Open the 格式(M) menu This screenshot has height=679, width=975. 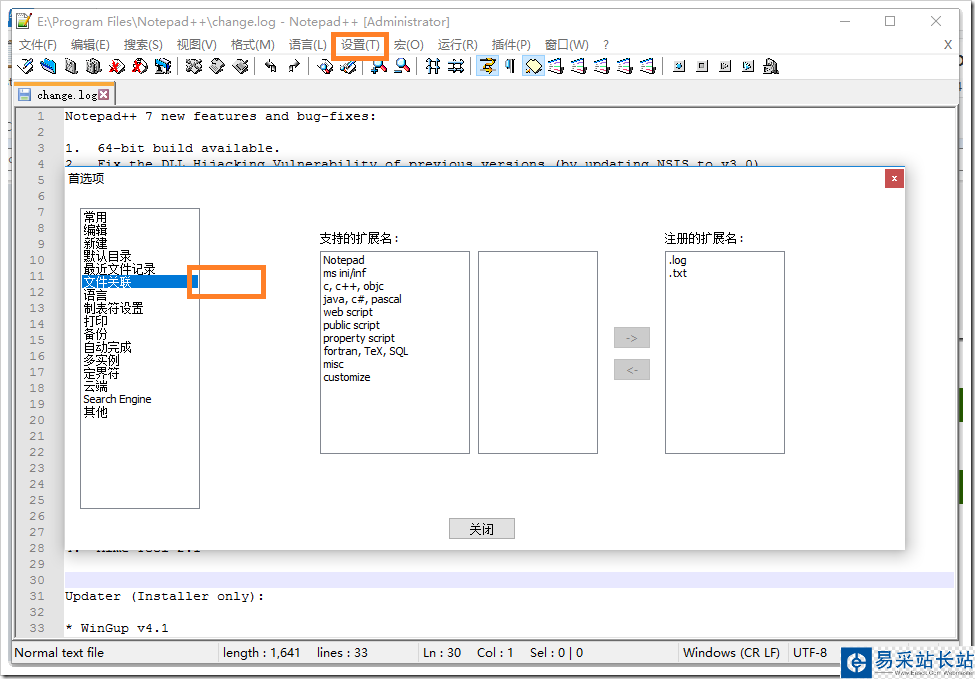252,45
